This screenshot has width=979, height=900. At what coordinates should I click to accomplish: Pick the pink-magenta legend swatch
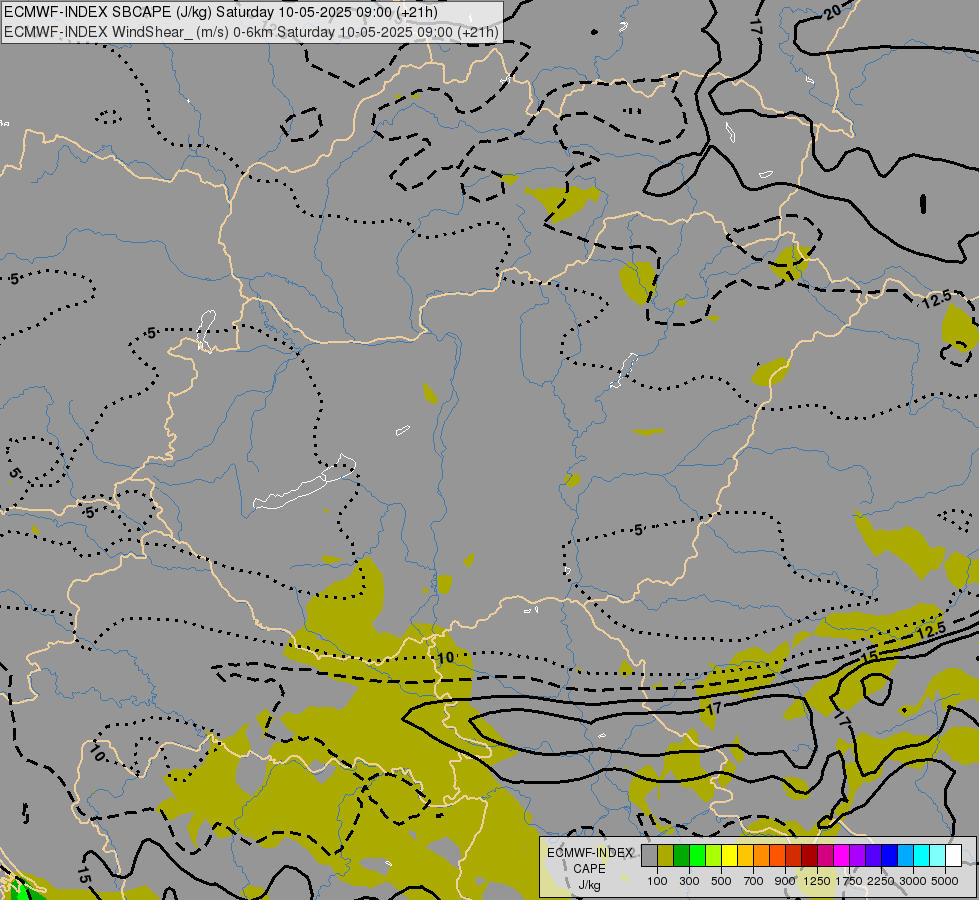(825, 855)
